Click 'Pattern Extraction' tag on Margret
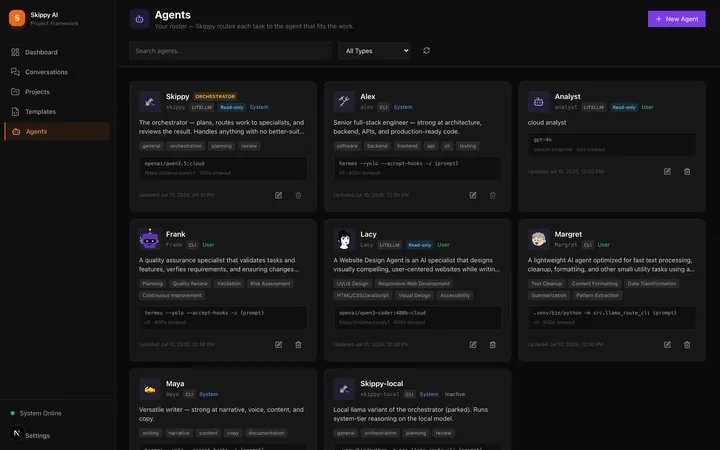 coord(597,295)
